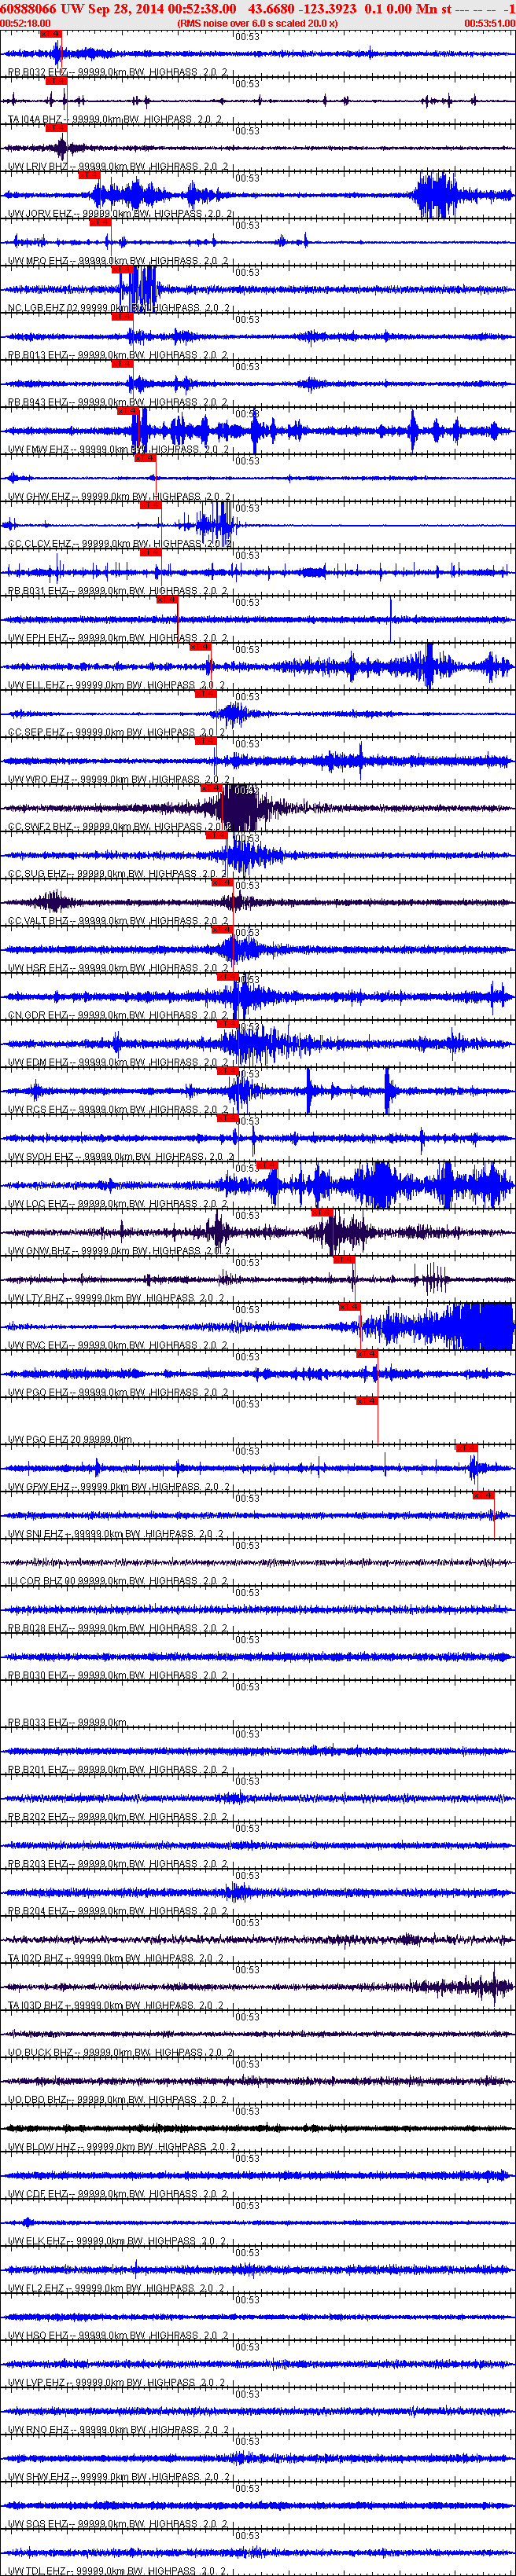Click the red pick flag on the UW GHW EHZ trace
The width and height of the screenshot is (516, 2576).
click(x=145, y=458)
